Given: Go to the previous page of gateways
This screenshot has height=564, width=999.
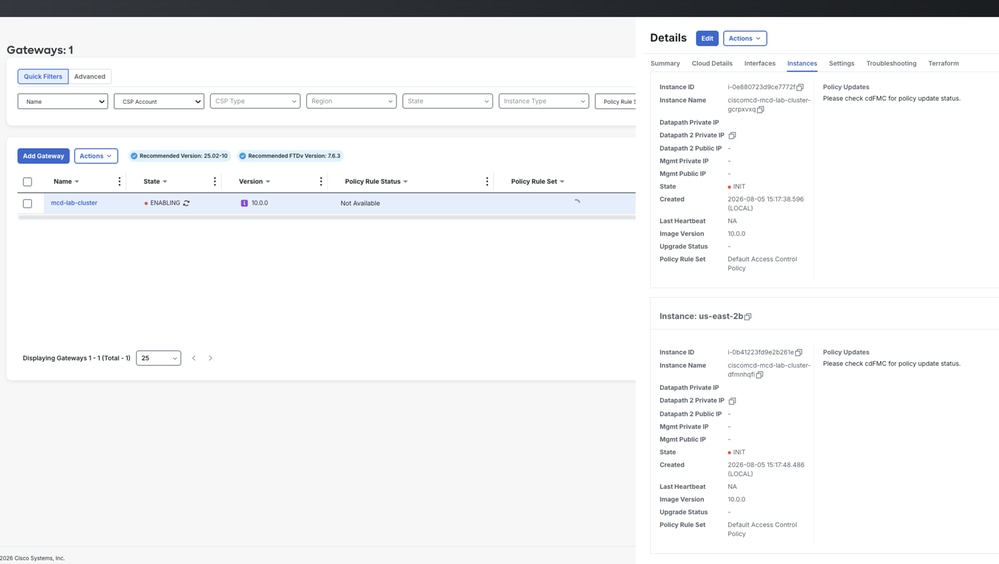Looking at the screenshot, I should pyautogui.click(x=194, y=358).
